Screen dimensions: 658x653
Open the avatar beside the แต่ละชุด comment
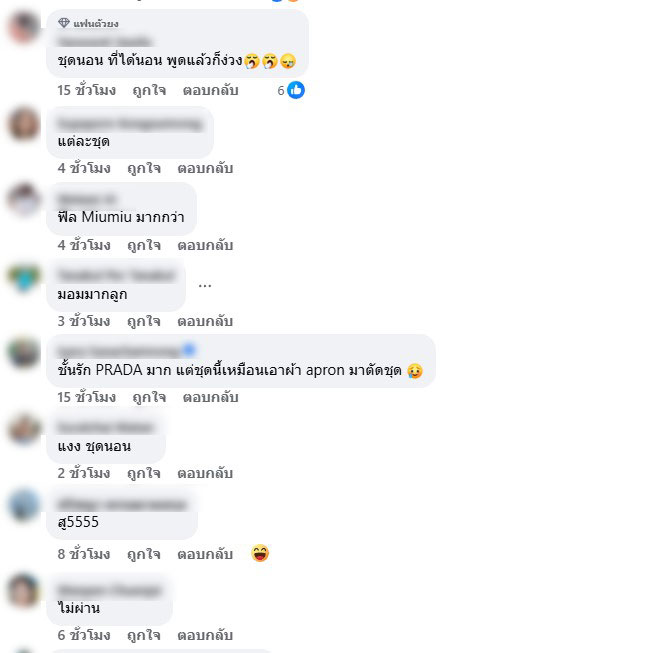tap(24, 123)
